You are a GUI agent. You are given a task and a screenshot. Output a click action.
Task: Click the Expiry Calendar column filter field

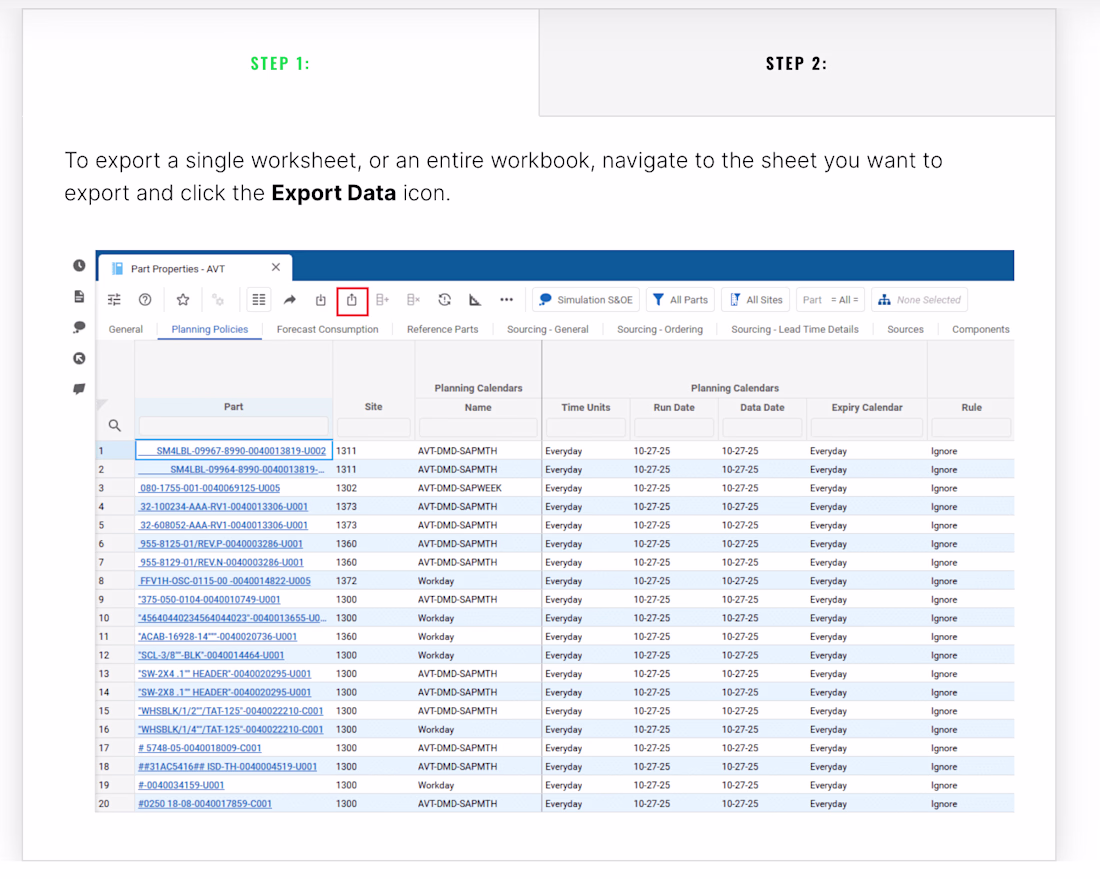point(867,427)
